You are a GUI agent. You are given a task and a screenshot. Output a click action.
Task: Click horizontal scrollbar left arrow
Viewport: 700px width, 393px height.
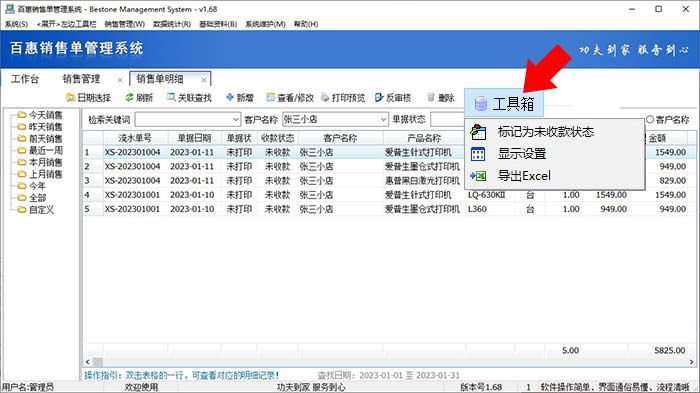pos(88,362)
